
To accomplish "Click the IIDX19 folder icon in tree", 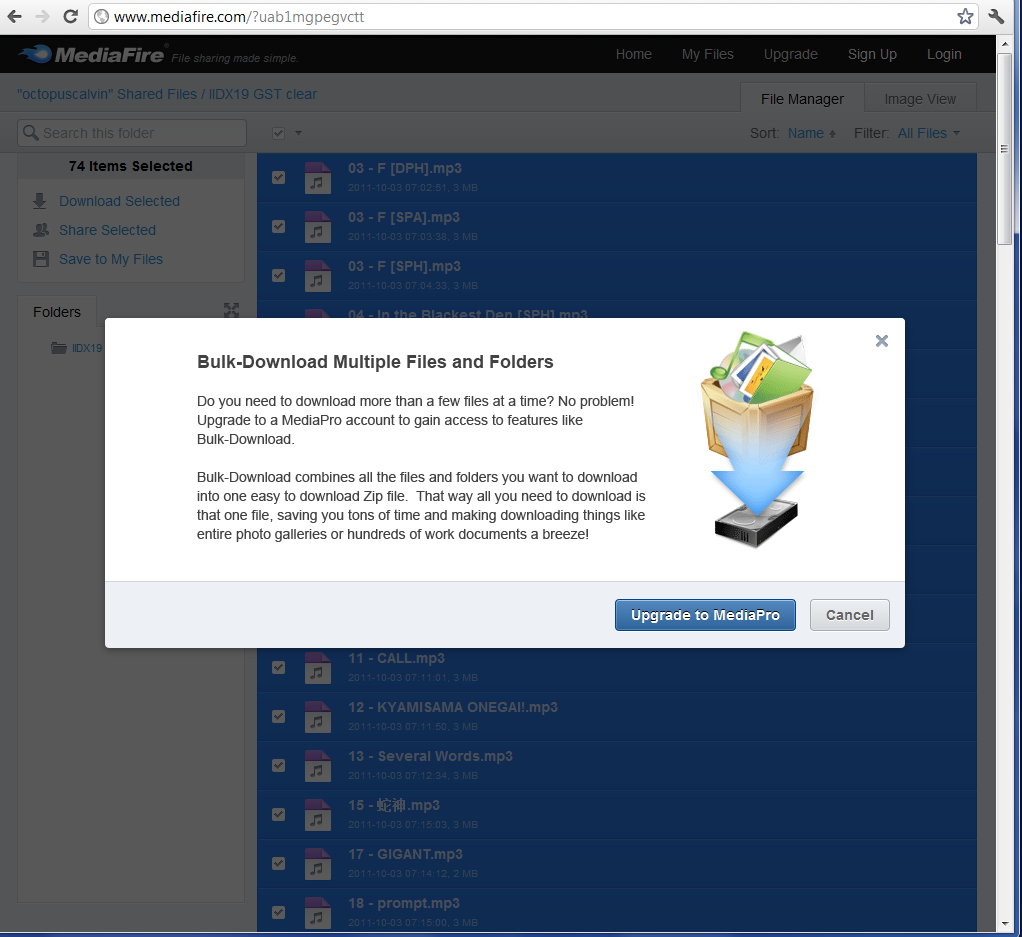I will pos(59,348).
